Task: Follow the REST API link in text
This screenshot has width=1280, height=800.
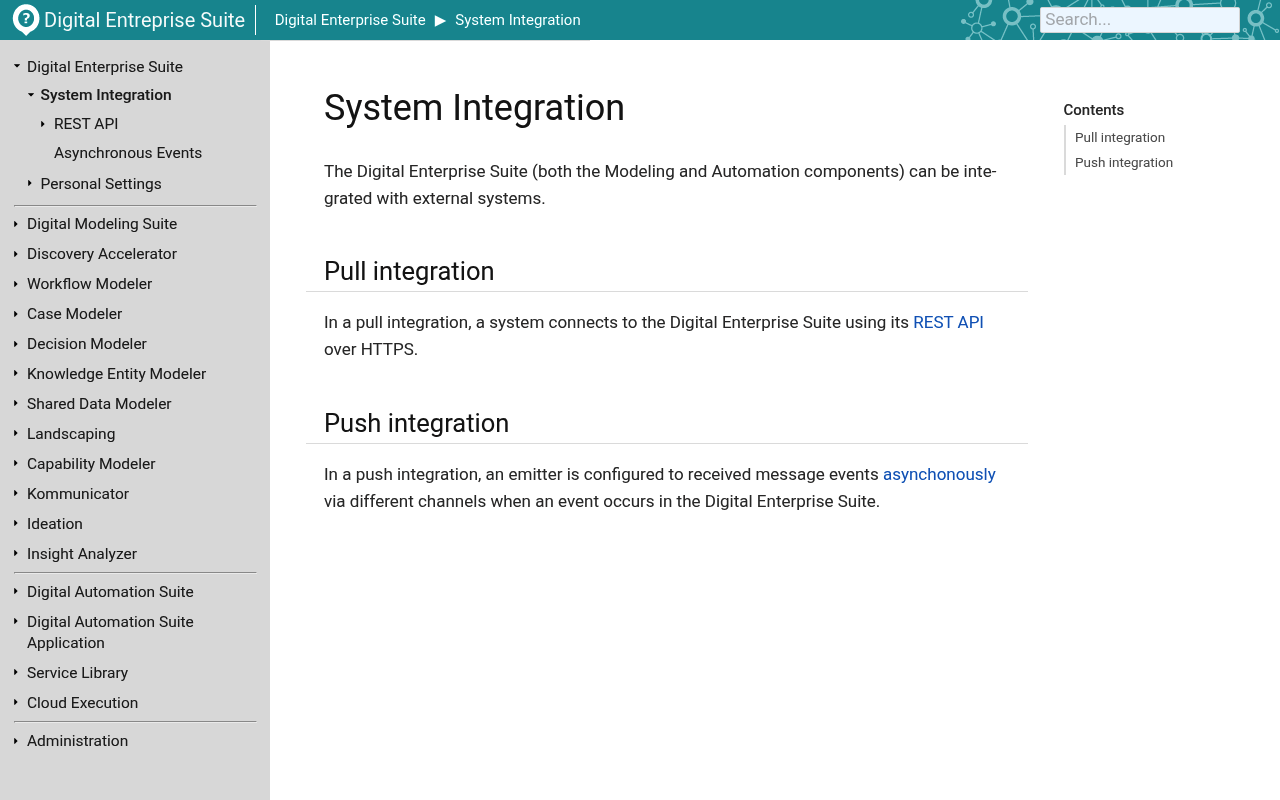Action: (948, 322)
